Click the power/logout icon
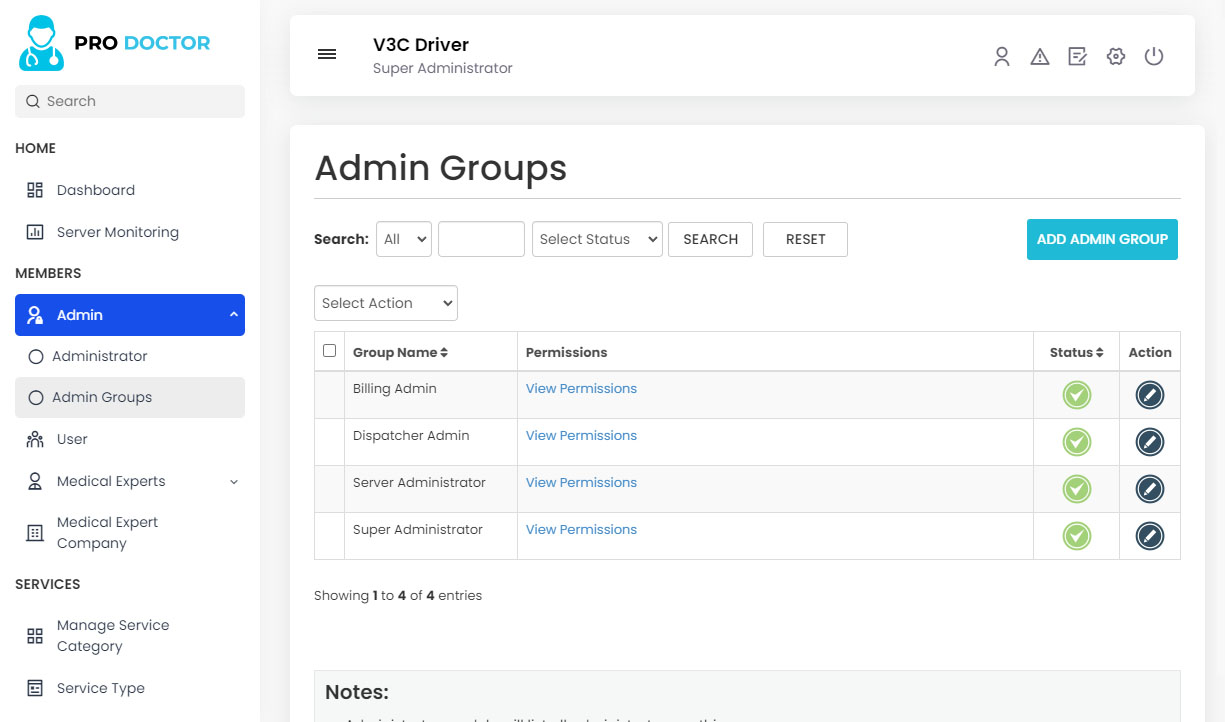The width and height of the screenshot is (1225, 722). click(1154, 57)
